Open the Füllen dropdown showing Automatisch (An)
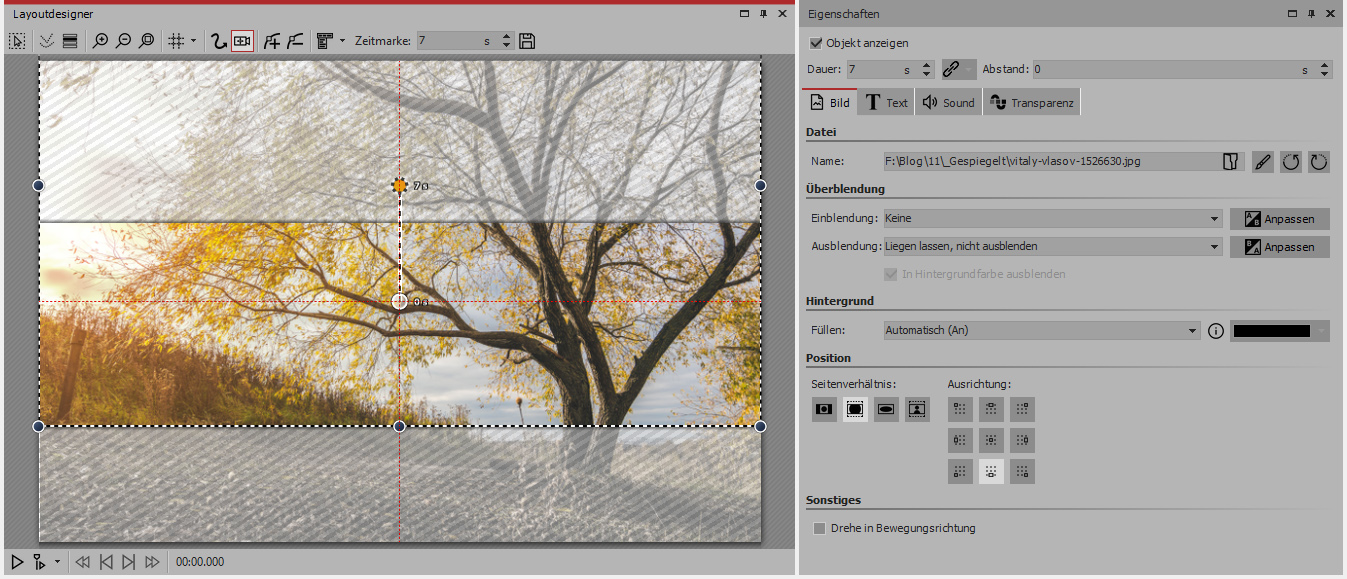The height and width of the screenshot is (579, 1347). point(1041,330)
